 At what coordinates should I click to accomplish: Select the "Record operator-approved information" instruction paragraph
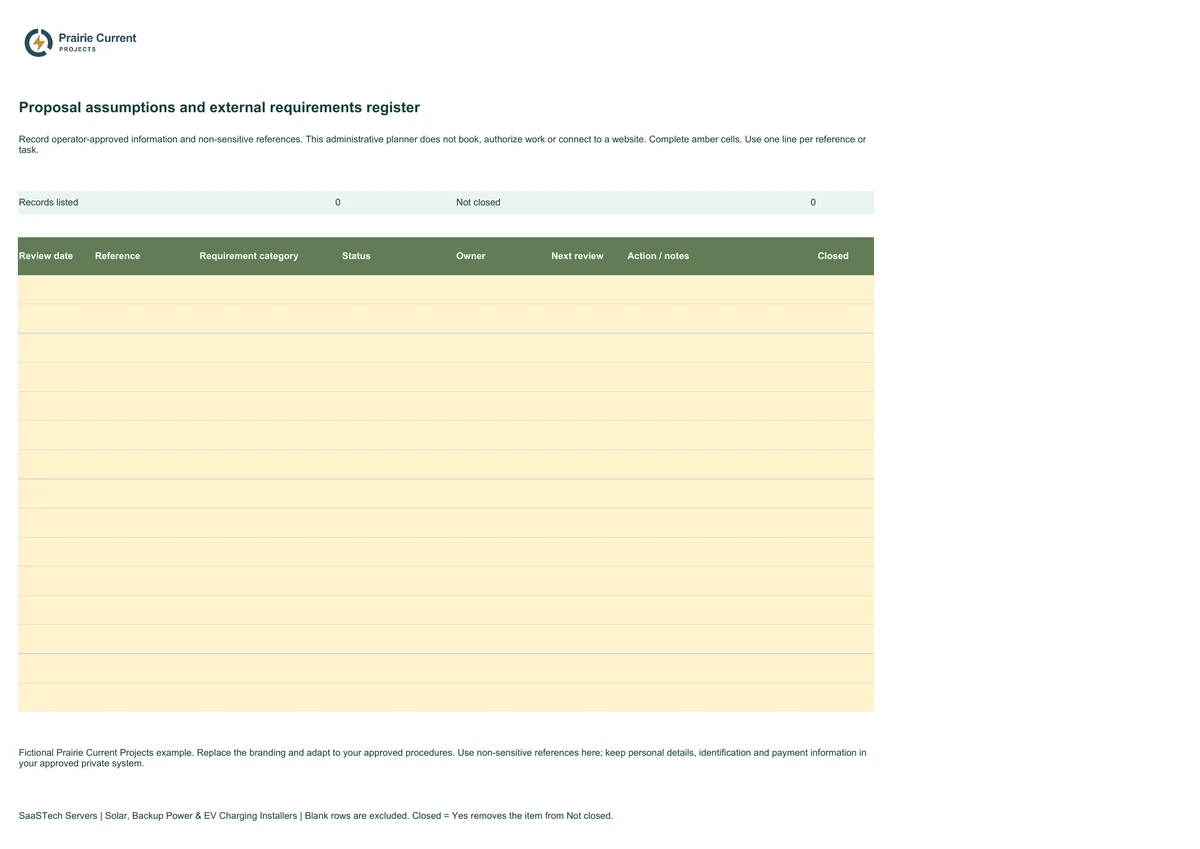pos(443,144)
